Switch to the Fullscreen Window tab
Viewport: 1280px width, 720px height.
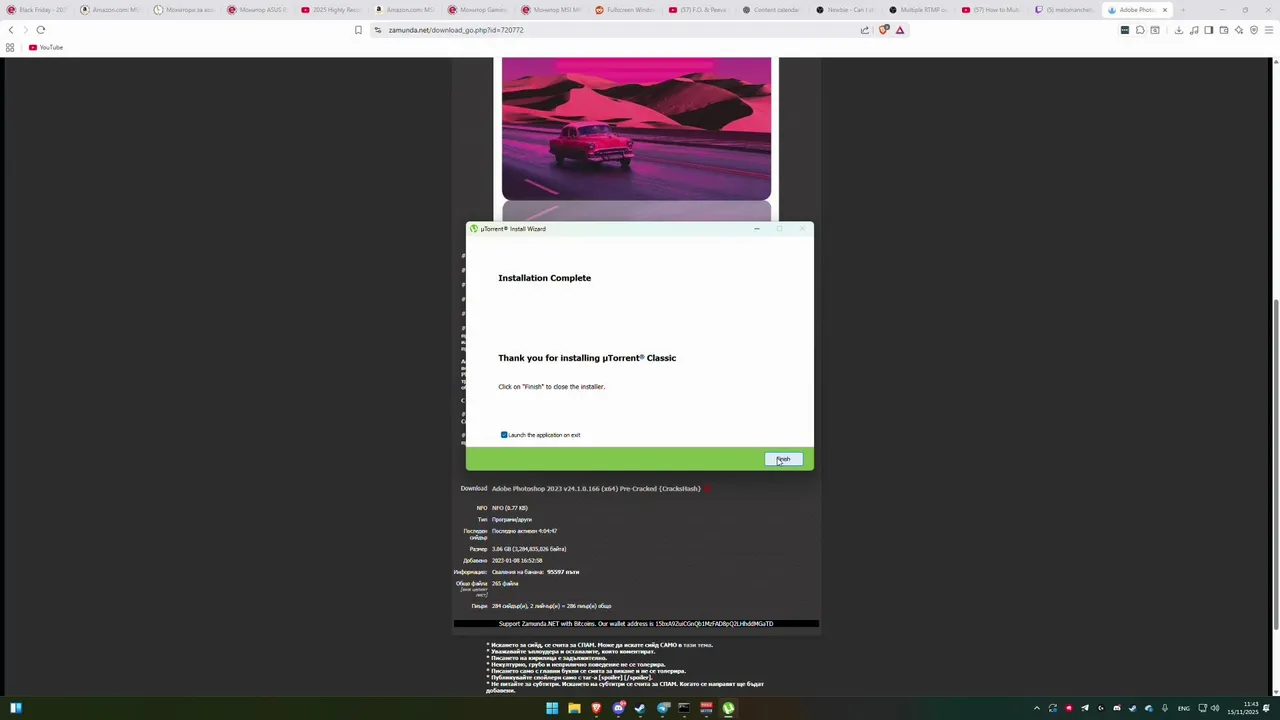(625, 10)
